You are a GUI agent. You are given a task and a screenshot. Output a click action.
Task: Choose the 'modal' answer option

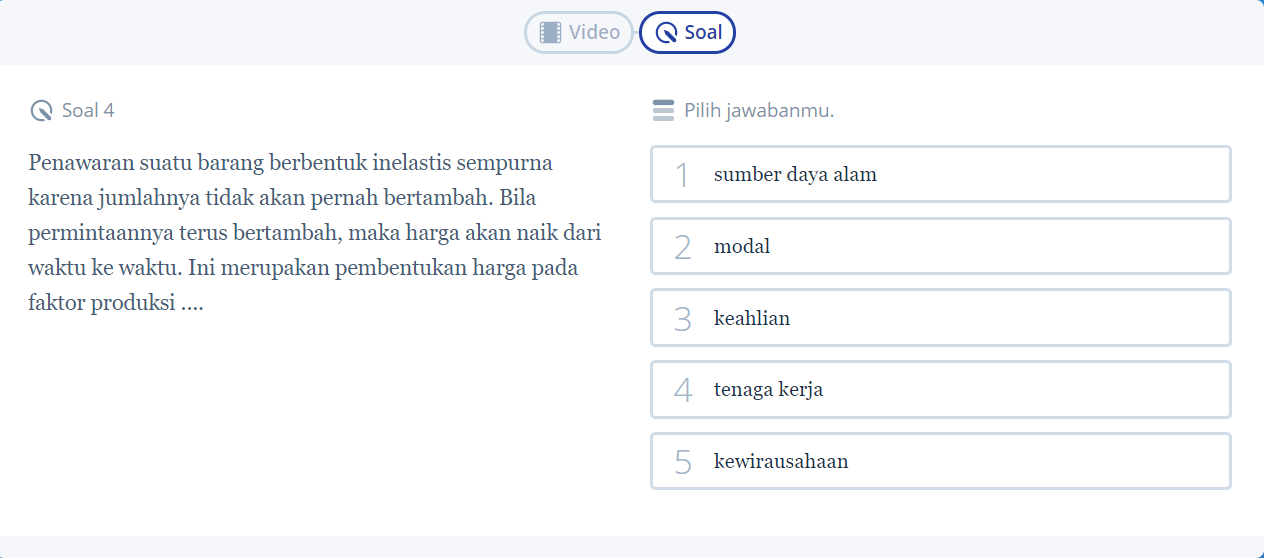(940, 246)
